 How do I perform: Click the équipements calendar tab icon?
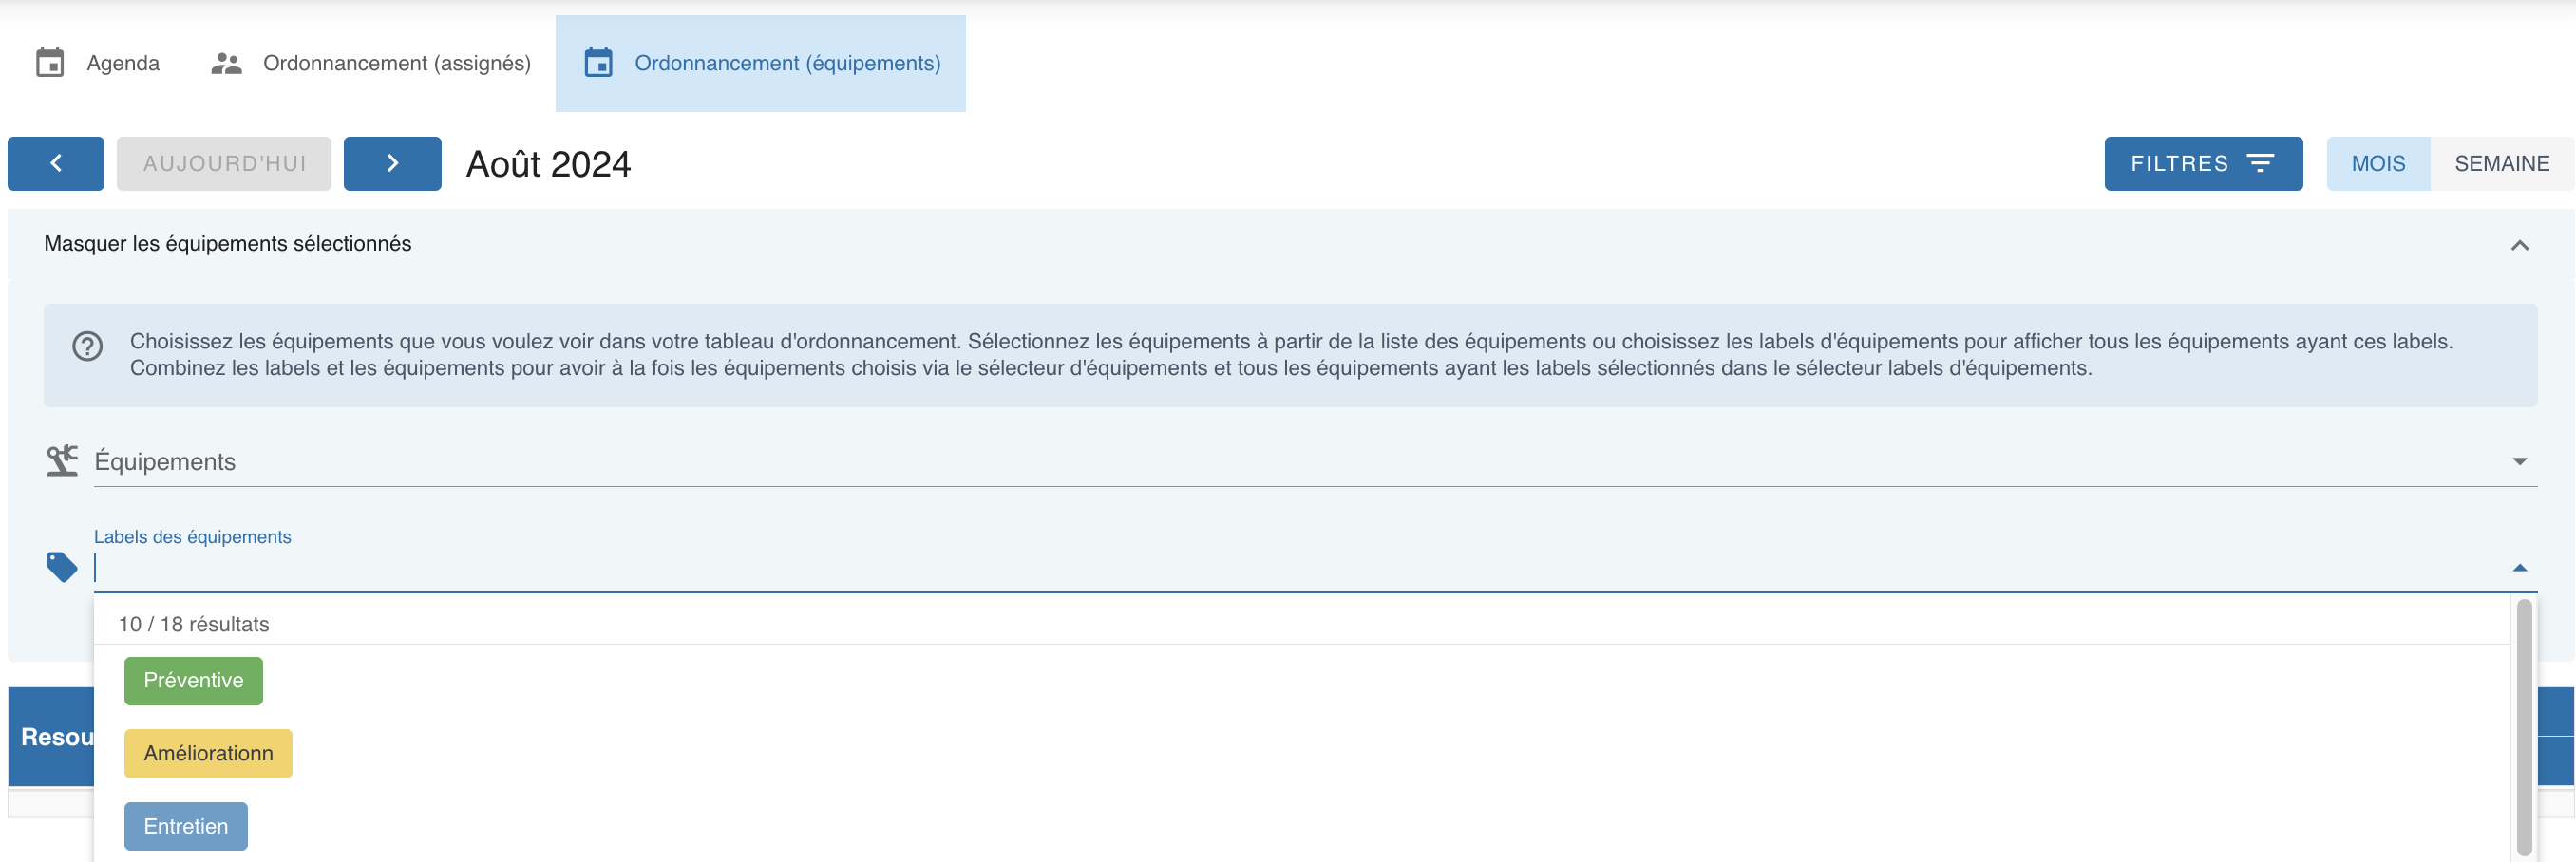[598, 63]
